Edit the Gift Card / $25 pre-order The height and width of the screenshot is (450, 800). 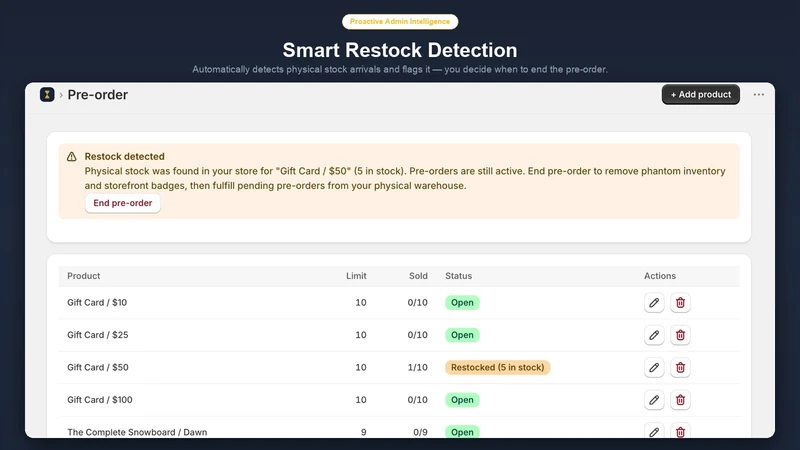[x=654, y=335]
